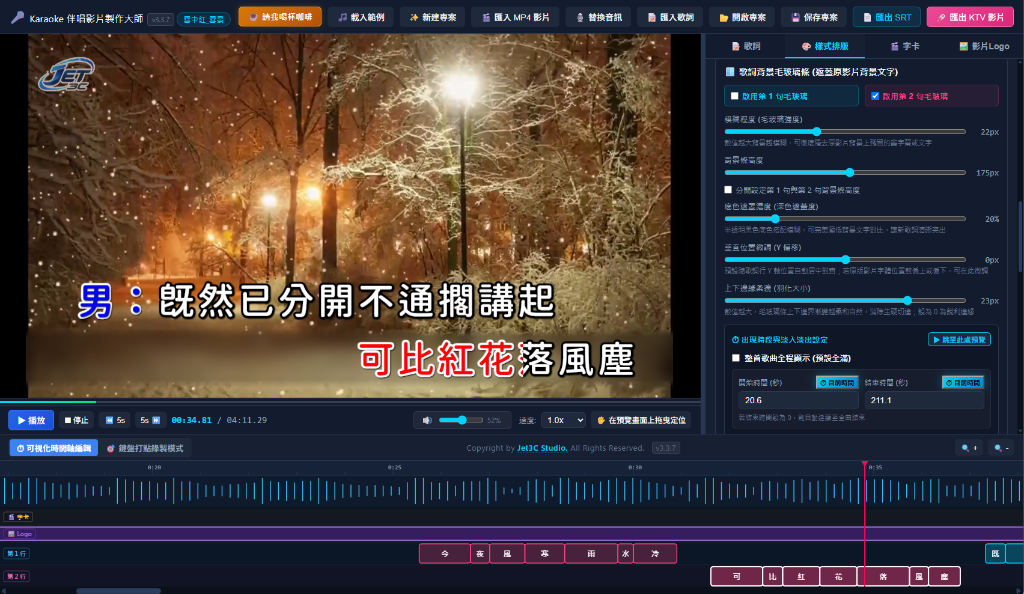Export subtitles with 匯出 SRT
The image size is (1024, 594).
[x=886, y=17]
